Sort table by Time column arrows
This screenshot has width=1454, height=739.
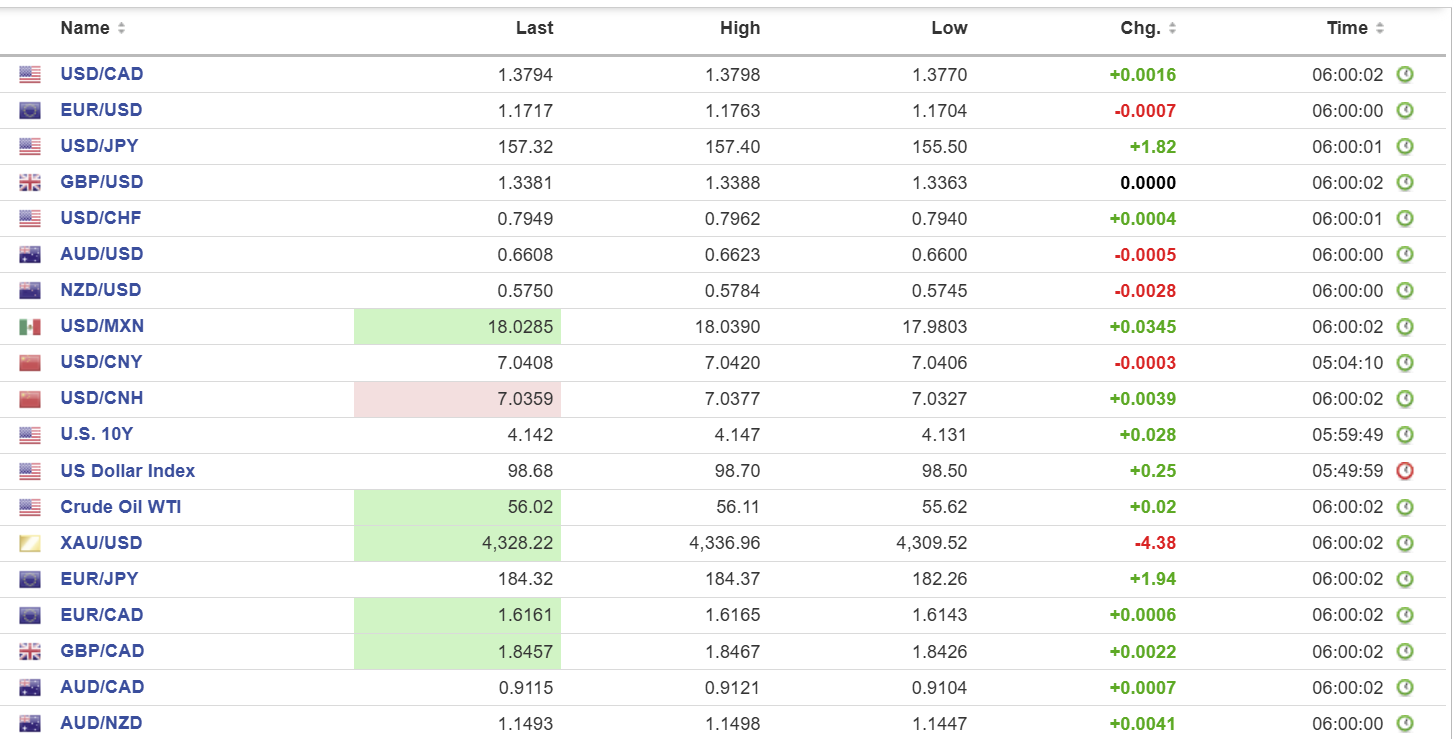(x=1380, y=29)
